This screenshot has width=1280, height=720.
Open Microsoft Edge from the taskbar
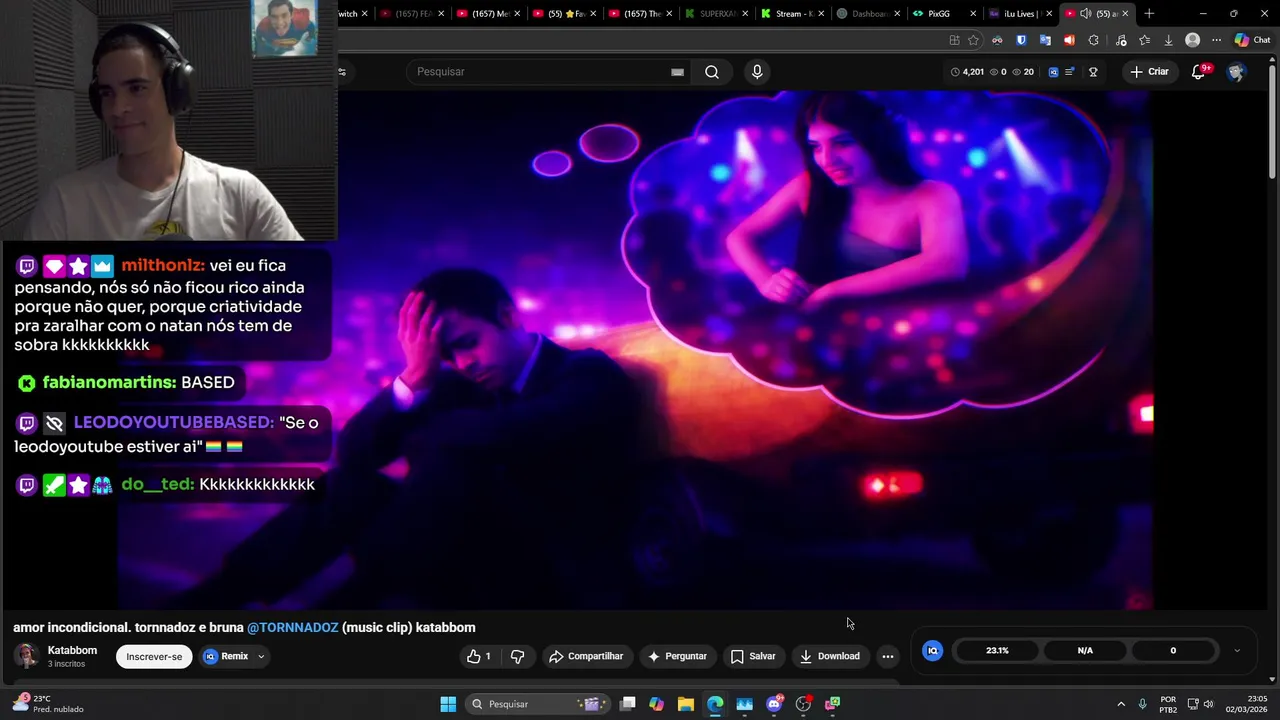pos(715,704)
